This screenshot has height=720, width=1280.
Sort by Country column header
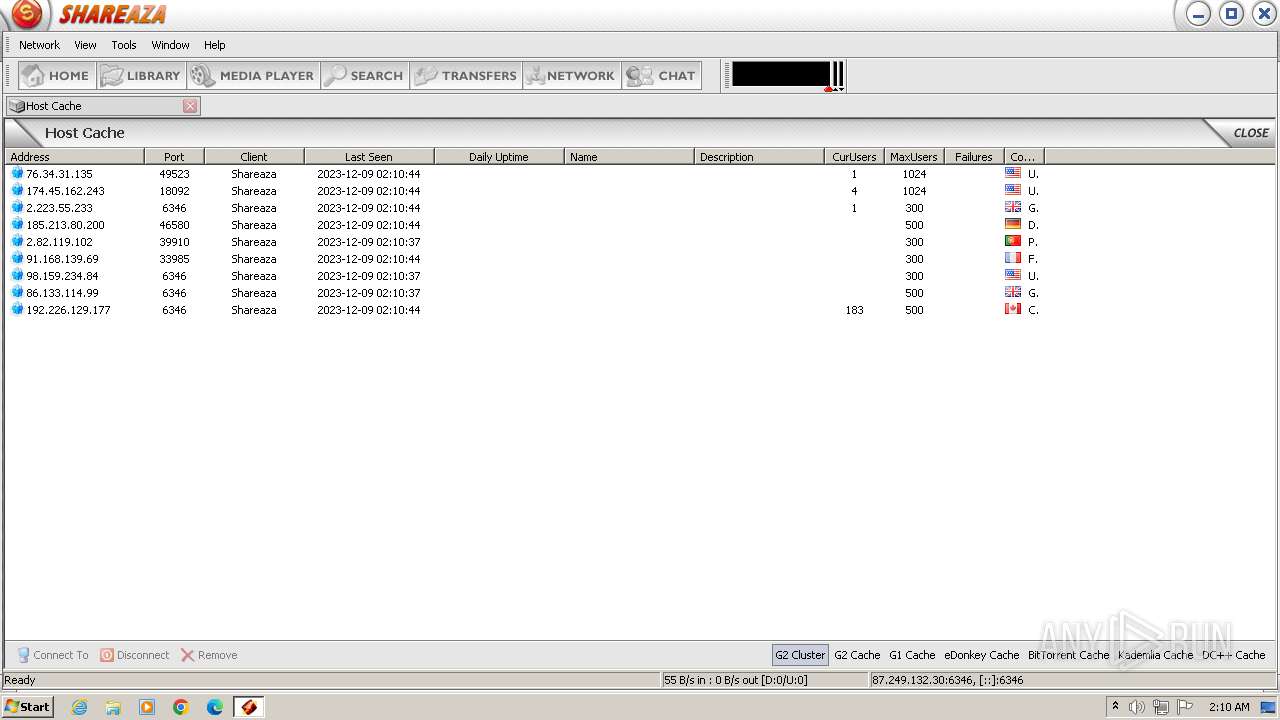(x=1024, y=157)
